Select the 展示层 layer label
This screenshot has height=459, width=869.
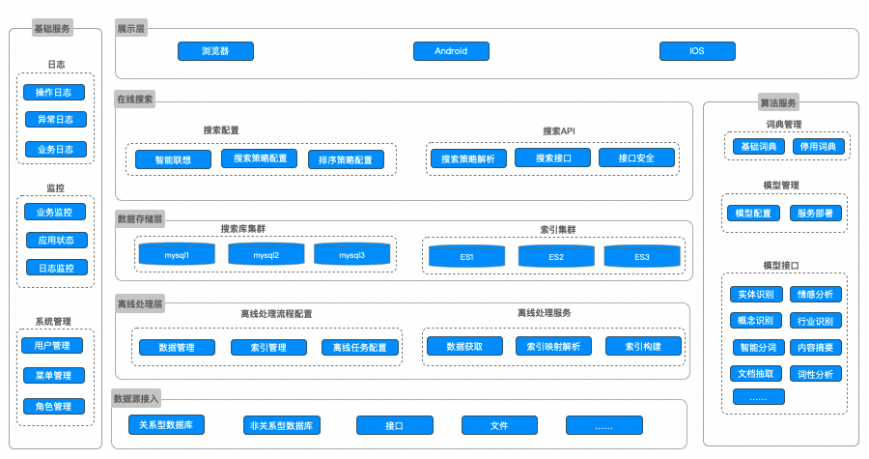[x=131, y=28]
